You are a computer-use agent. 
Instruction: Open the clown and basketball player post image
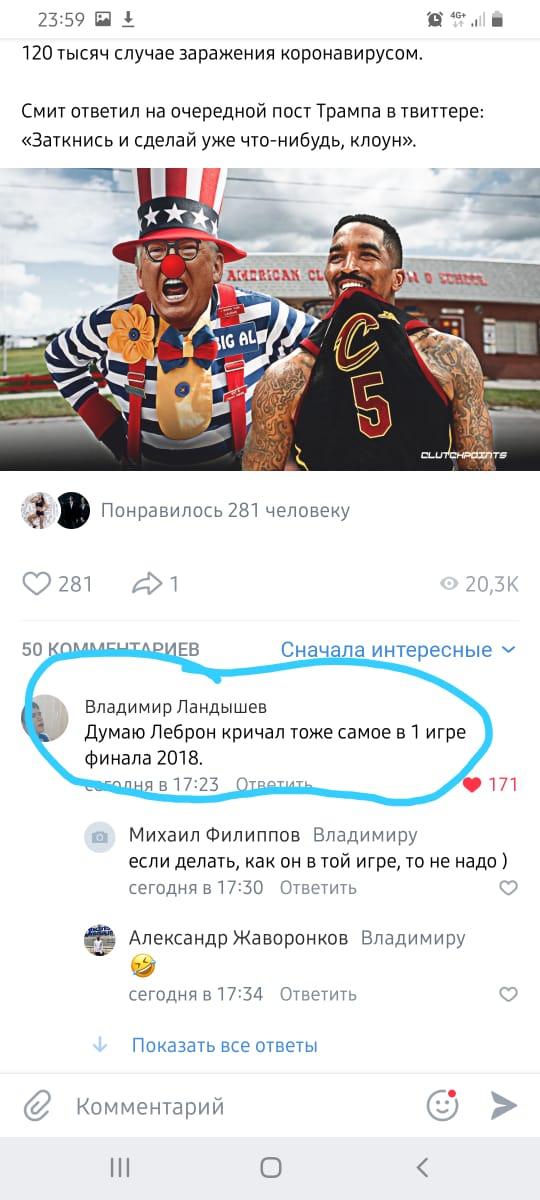(270, 320)
